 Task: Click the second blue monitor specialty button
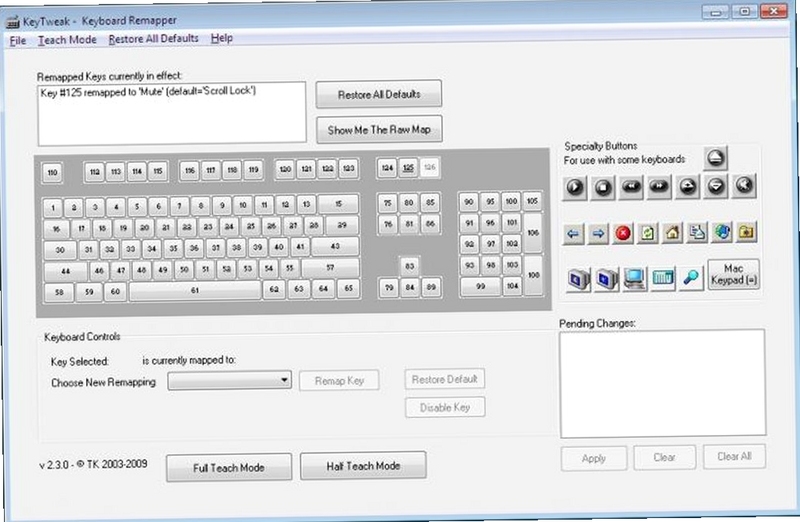(x=607, y=279)
